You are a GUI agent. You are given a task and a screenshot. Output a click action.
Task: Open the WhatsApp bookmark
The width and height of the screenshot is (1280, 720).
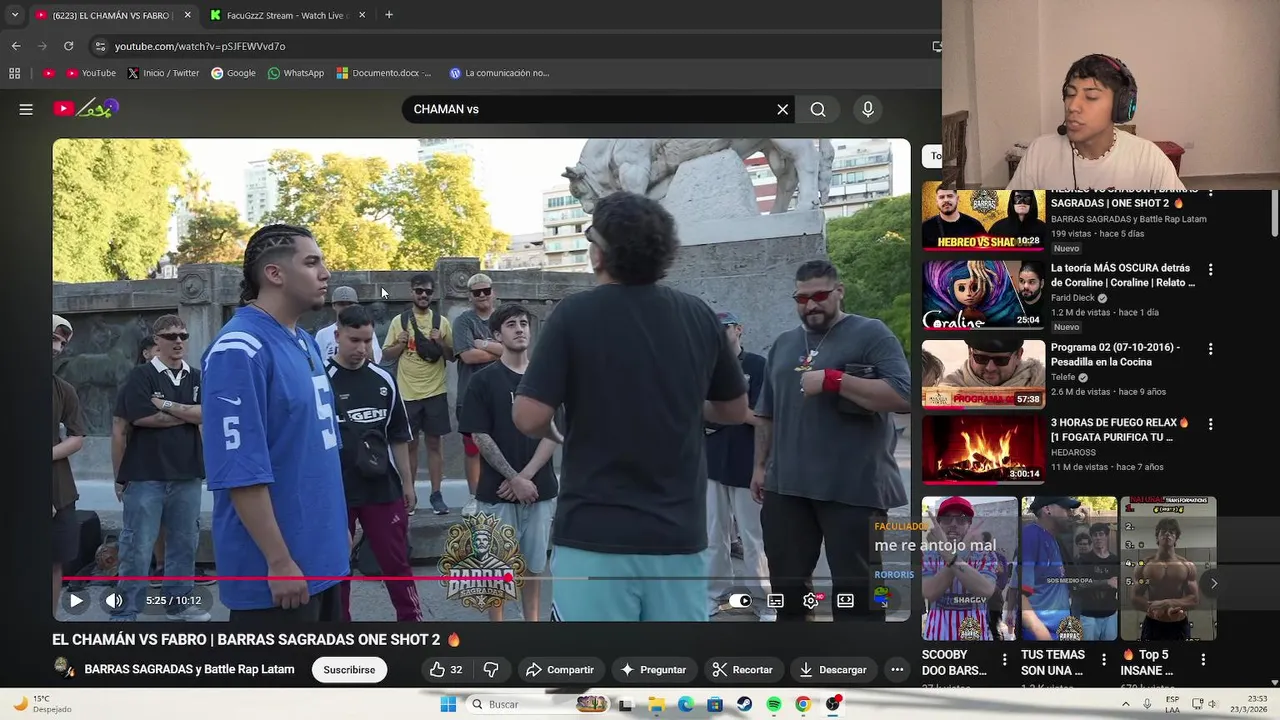[295, 73]
